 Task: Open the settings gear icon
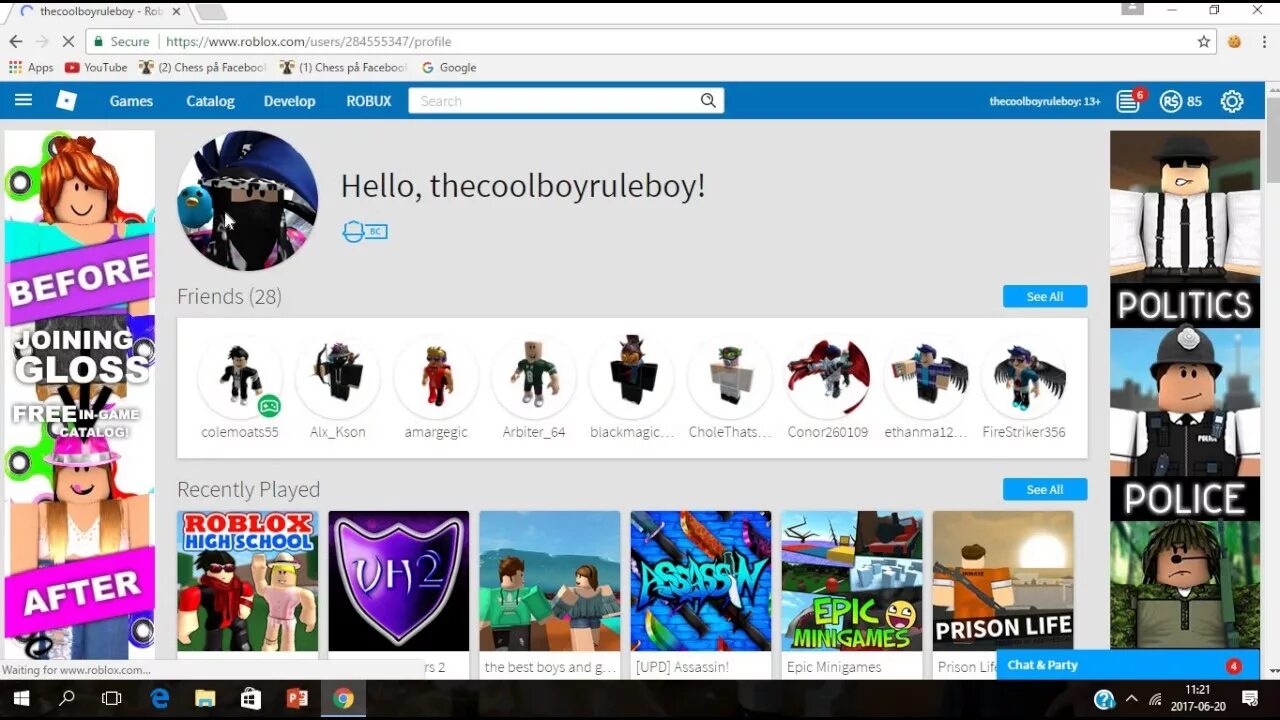click(1232, 101)
